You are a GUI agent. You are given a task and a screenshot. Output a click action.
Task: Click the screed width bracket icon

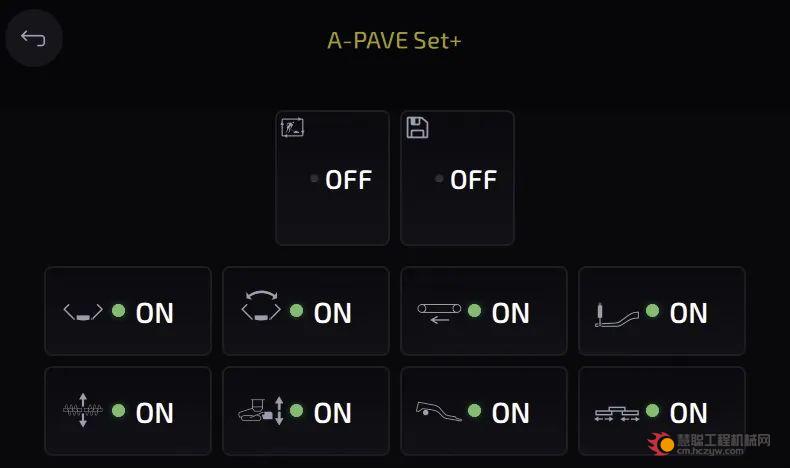click(83, 312)
